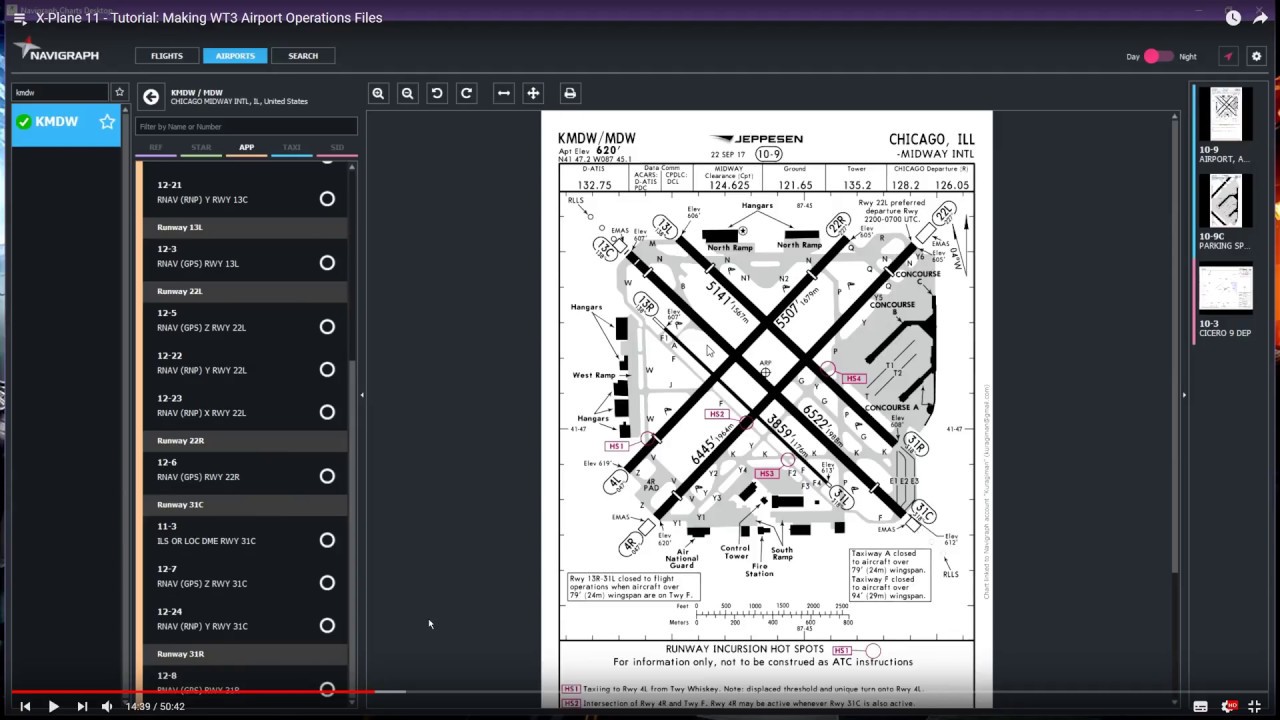
Task: Click the Runway 13L group header
Action: pos(245,227)
